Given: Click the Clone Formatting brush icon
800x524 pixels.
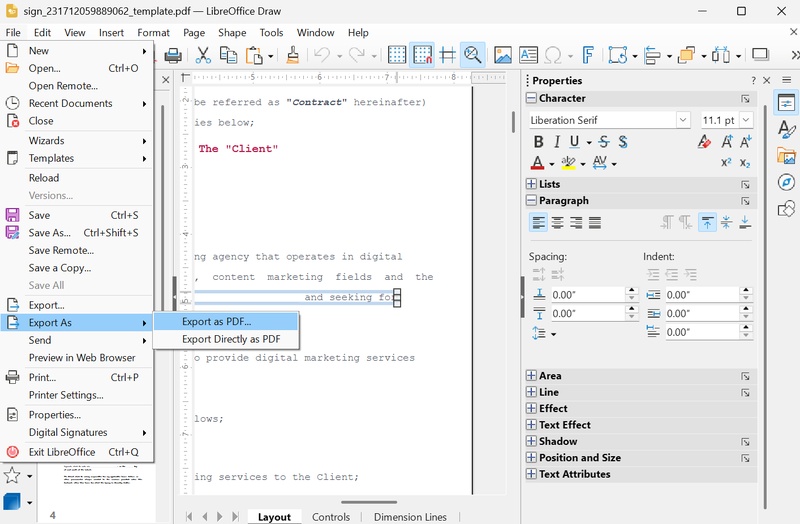Looking at the screenshot, I should [x=293, y=55].
